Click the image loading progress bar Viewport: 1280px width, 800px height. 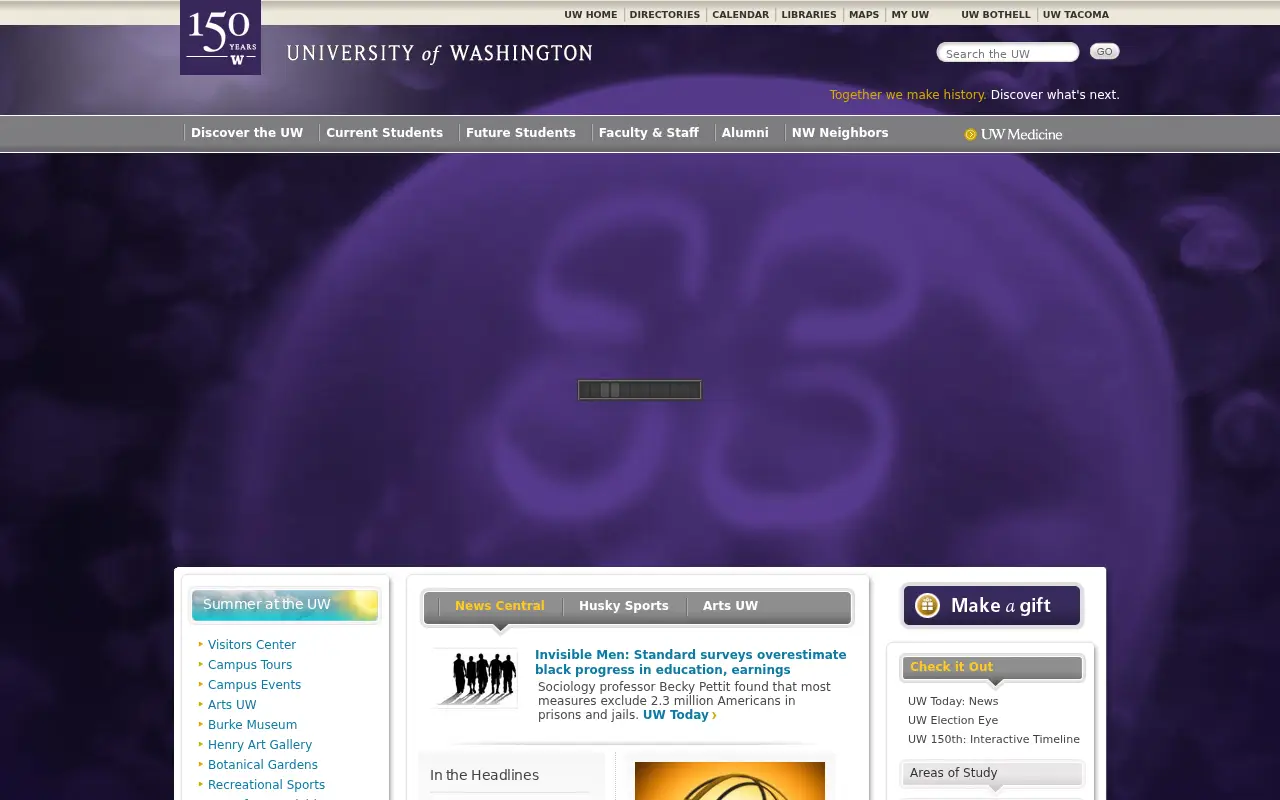point(640,390)
